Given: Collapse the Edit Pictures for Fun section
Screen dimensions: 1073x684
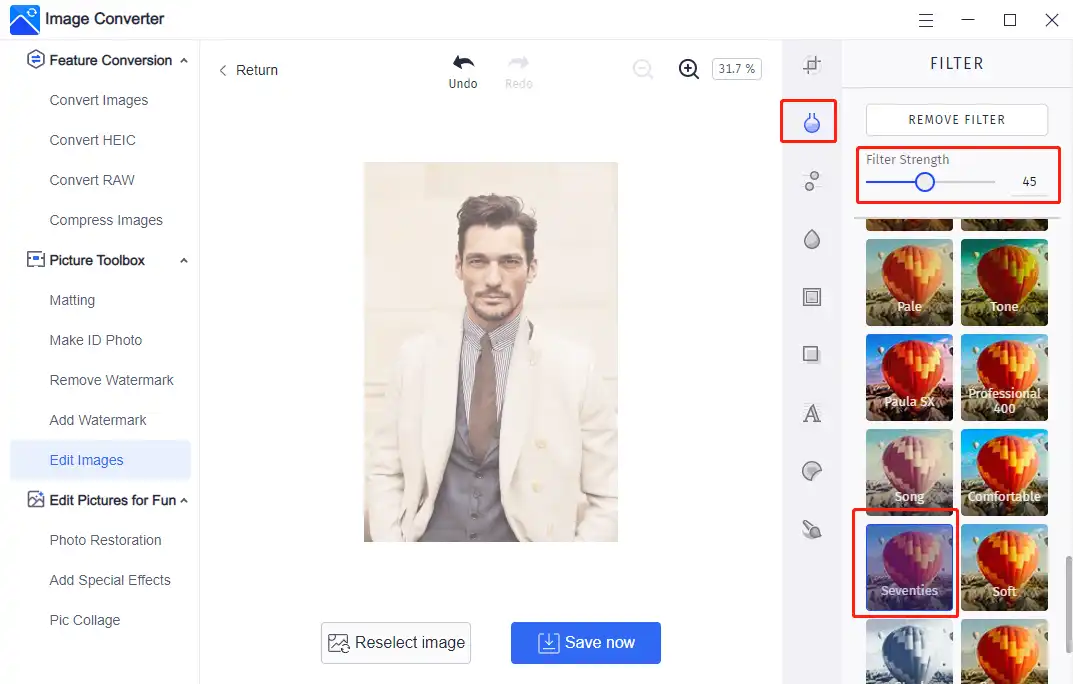Looking at the screenshot, I should (183, 501).
